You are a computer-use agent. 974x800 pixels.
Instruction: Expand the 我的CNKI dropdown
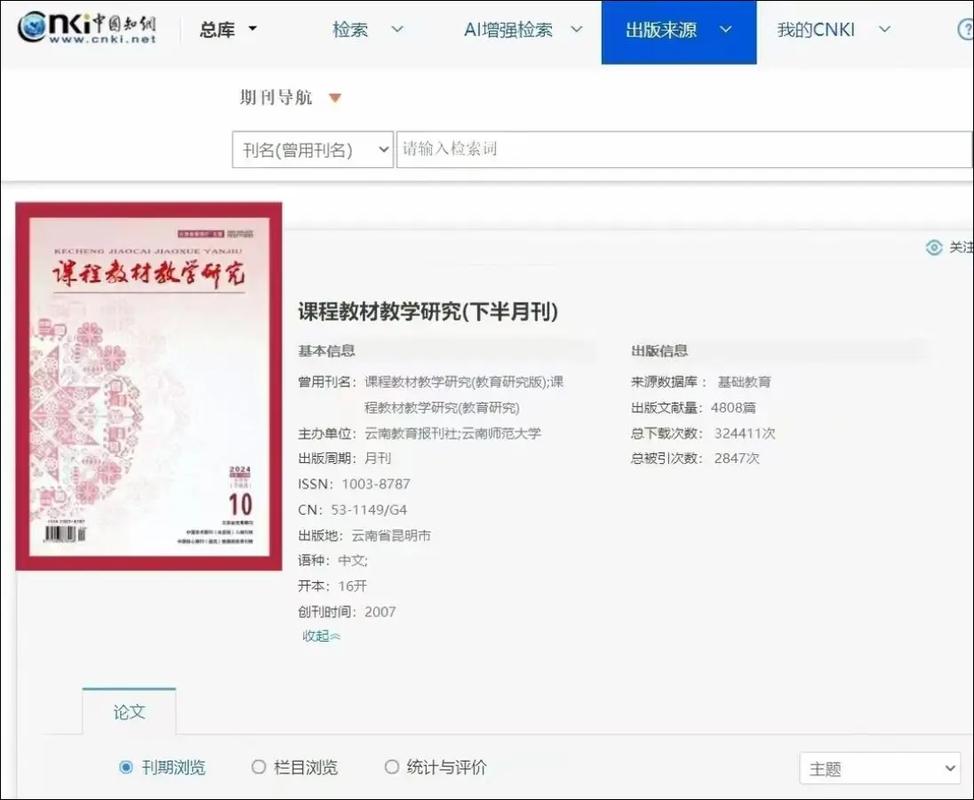835,30
